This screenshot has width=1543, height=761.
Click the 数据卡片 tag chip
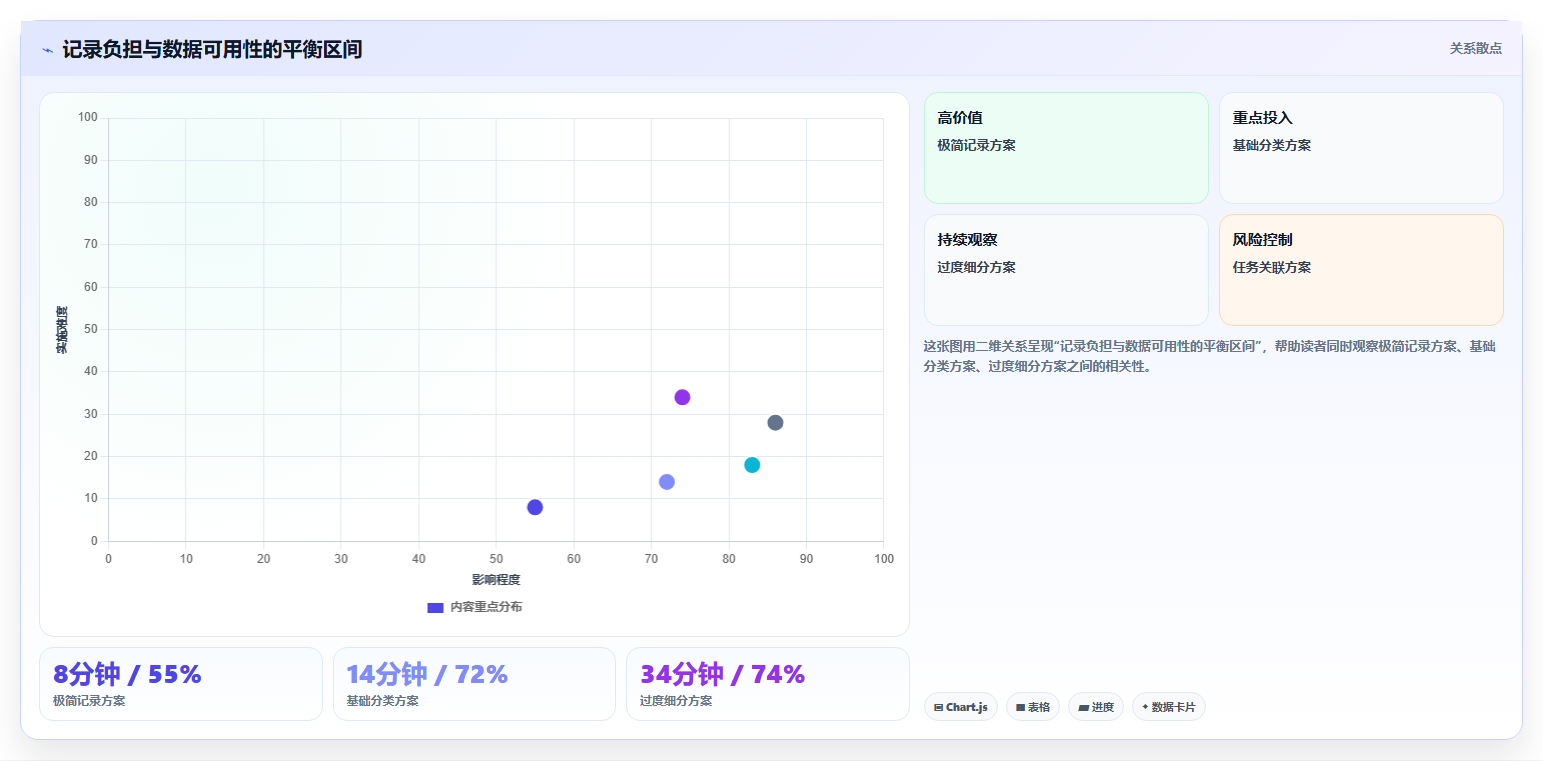(x=1169, y=707)
